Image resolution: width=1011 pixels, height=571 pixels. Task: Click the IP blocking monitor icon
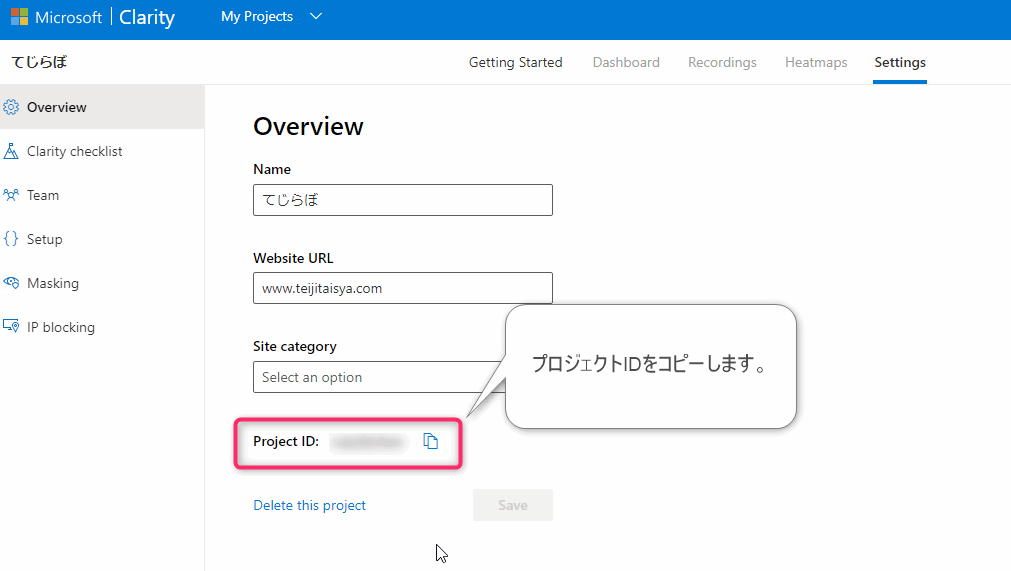(11, 326)
